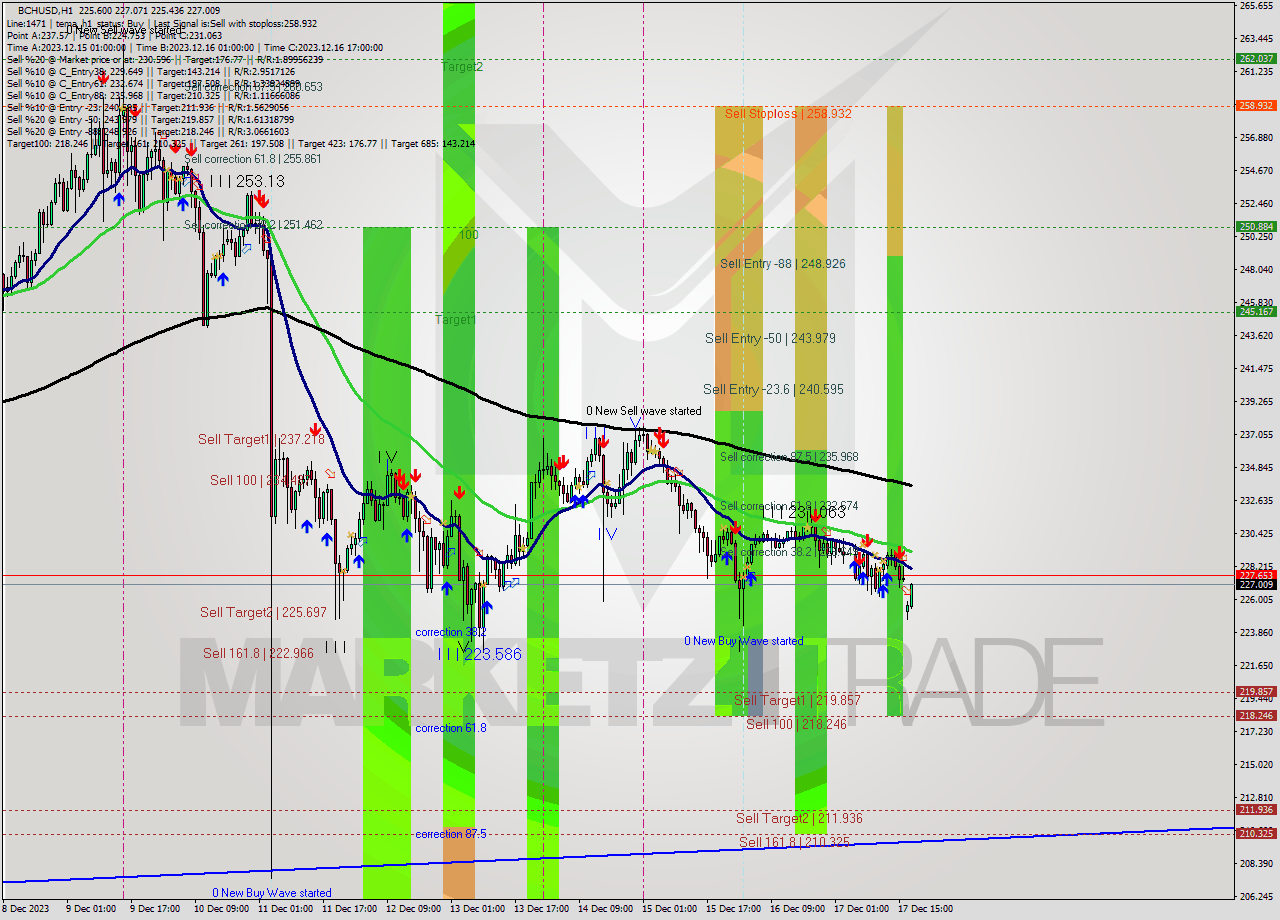Viewport: 1280px width, 920px height.
Task: Click the 'Sell Target2 | 225.697' label
Action: point(263,613)
